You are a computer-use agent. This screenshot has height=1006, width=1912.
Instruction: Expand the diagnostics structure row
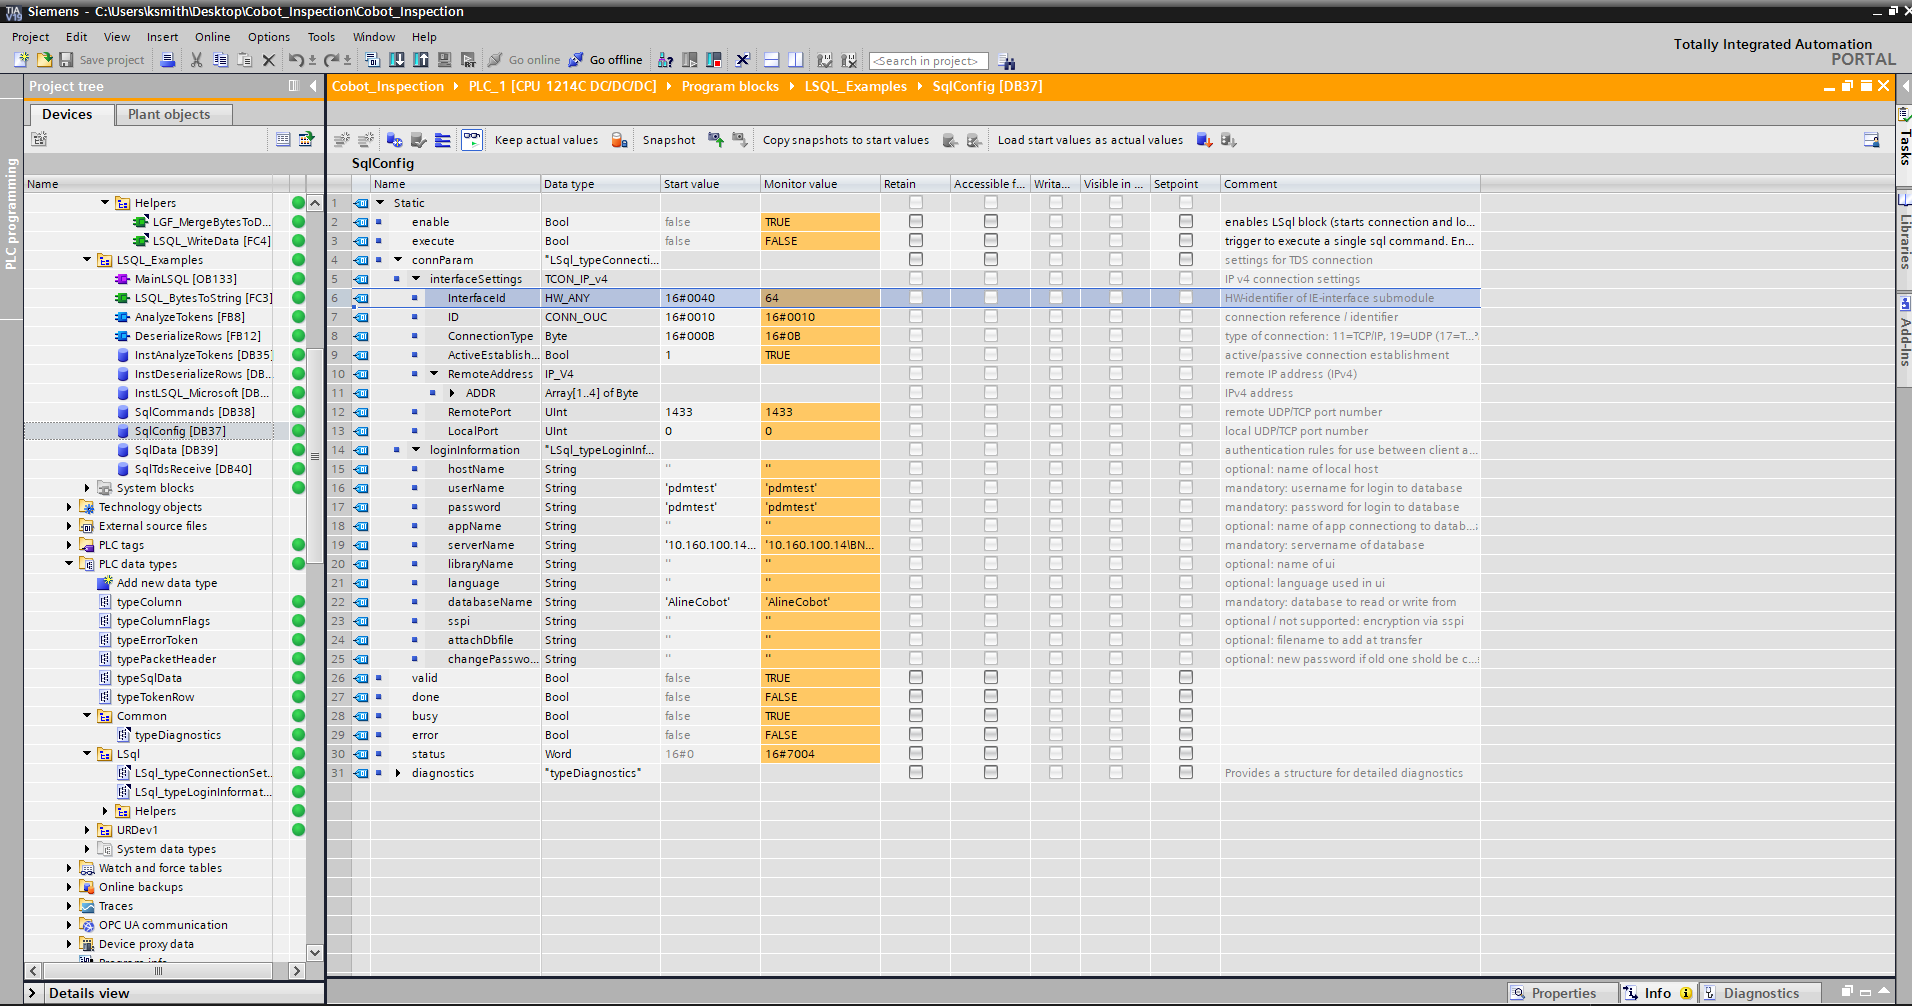[398, 773]
